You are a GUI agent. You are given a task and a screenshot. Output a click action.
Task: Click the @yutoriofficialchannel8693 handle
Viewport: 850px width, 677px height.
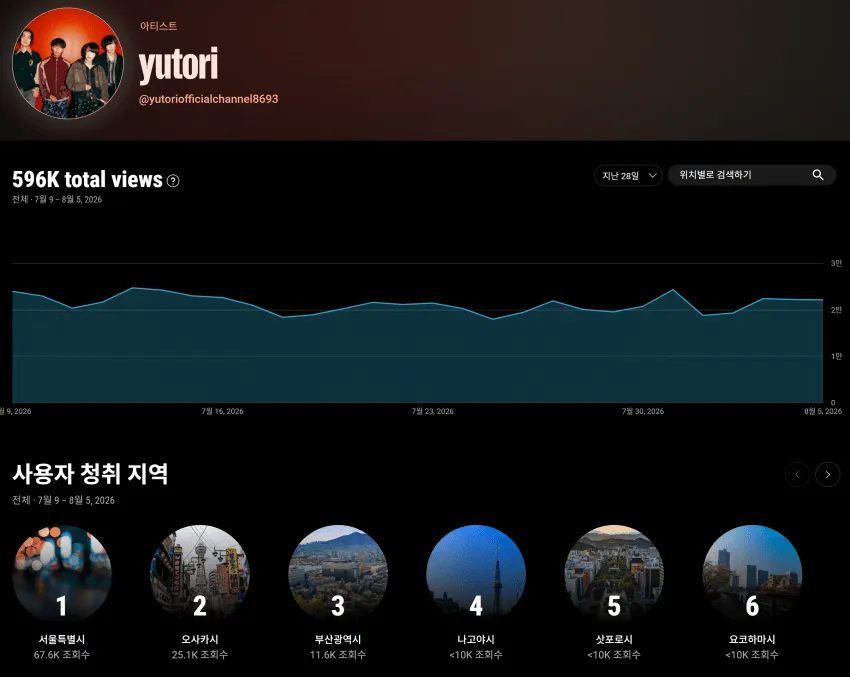coord(209,99)
